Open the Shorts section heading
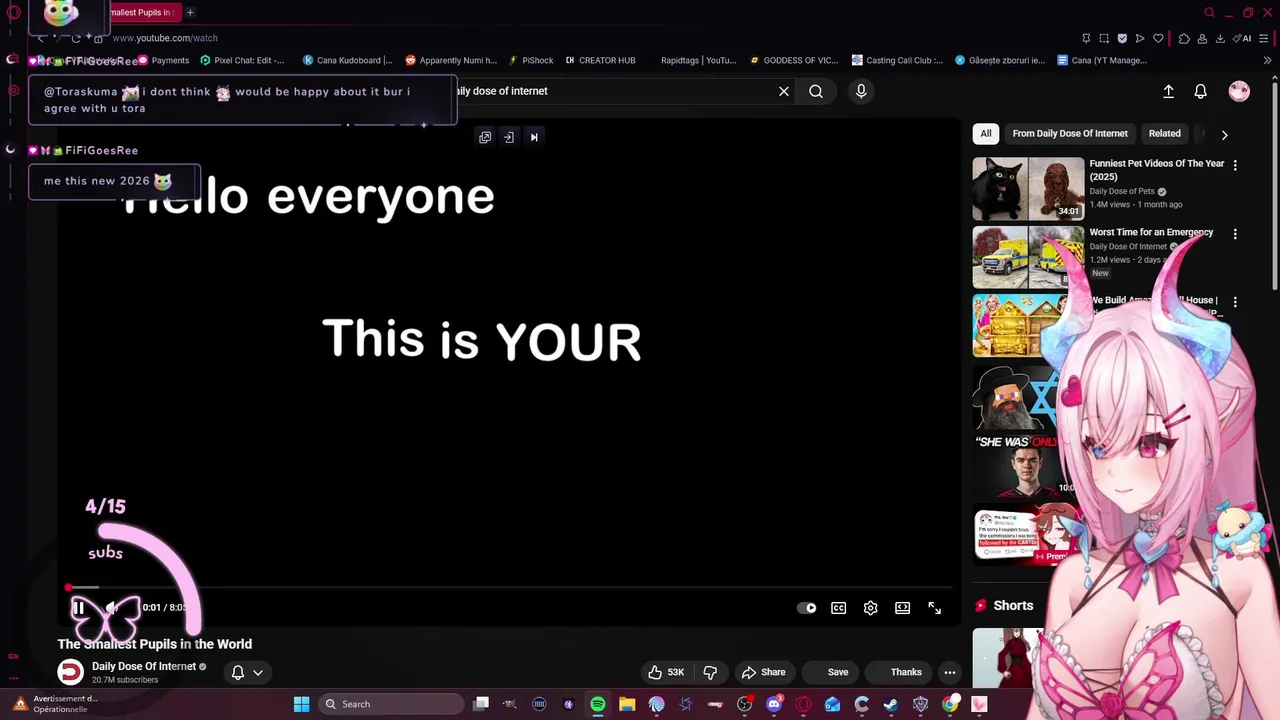 coord(1013,605)
